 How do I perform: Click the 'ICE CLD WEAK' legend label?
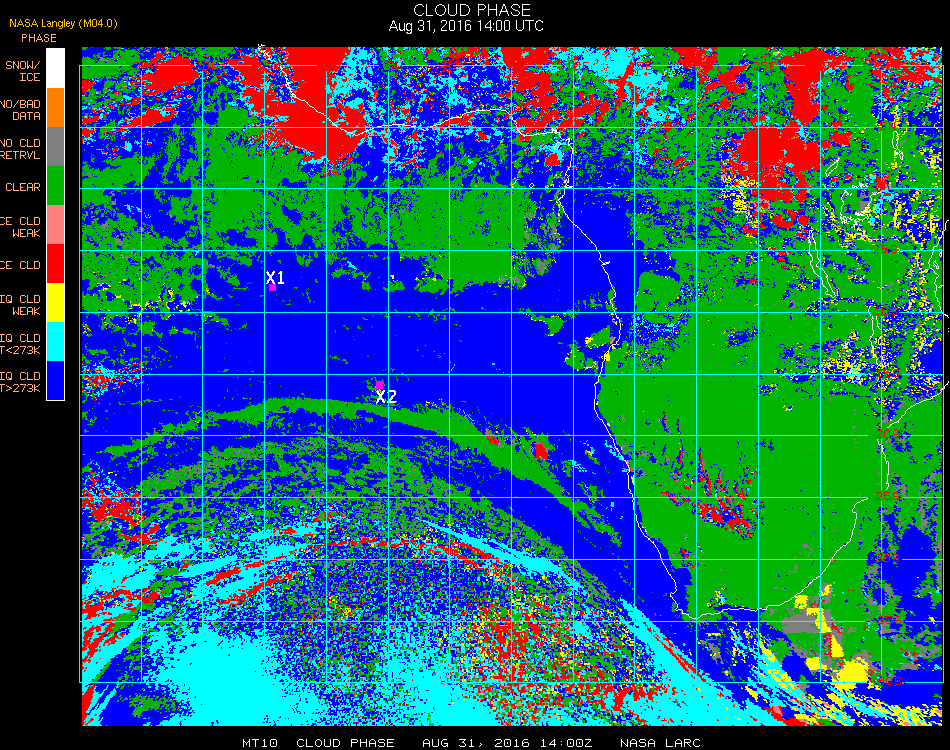click(x=21, y=227)
